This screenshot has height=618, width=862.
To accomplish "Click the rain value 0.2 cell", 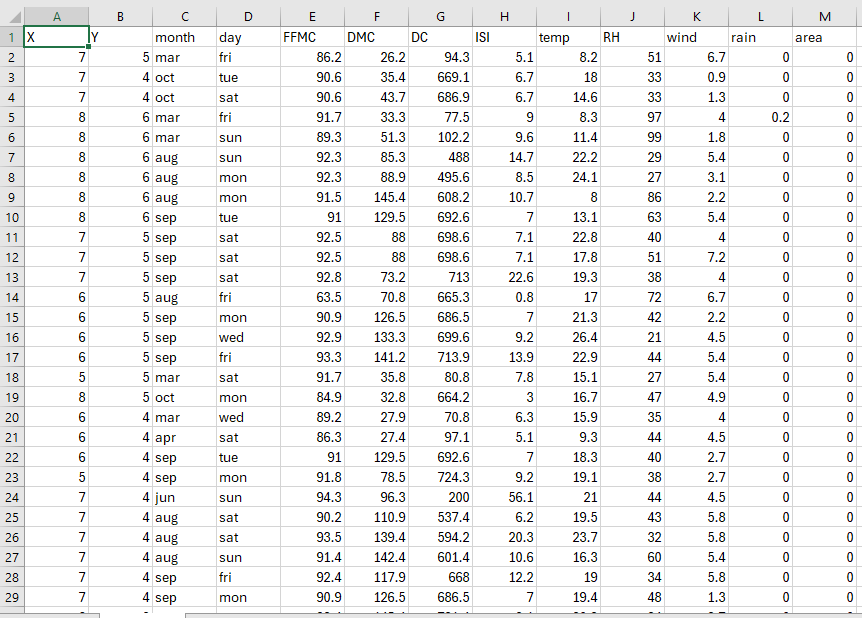I will pos(760,117).
